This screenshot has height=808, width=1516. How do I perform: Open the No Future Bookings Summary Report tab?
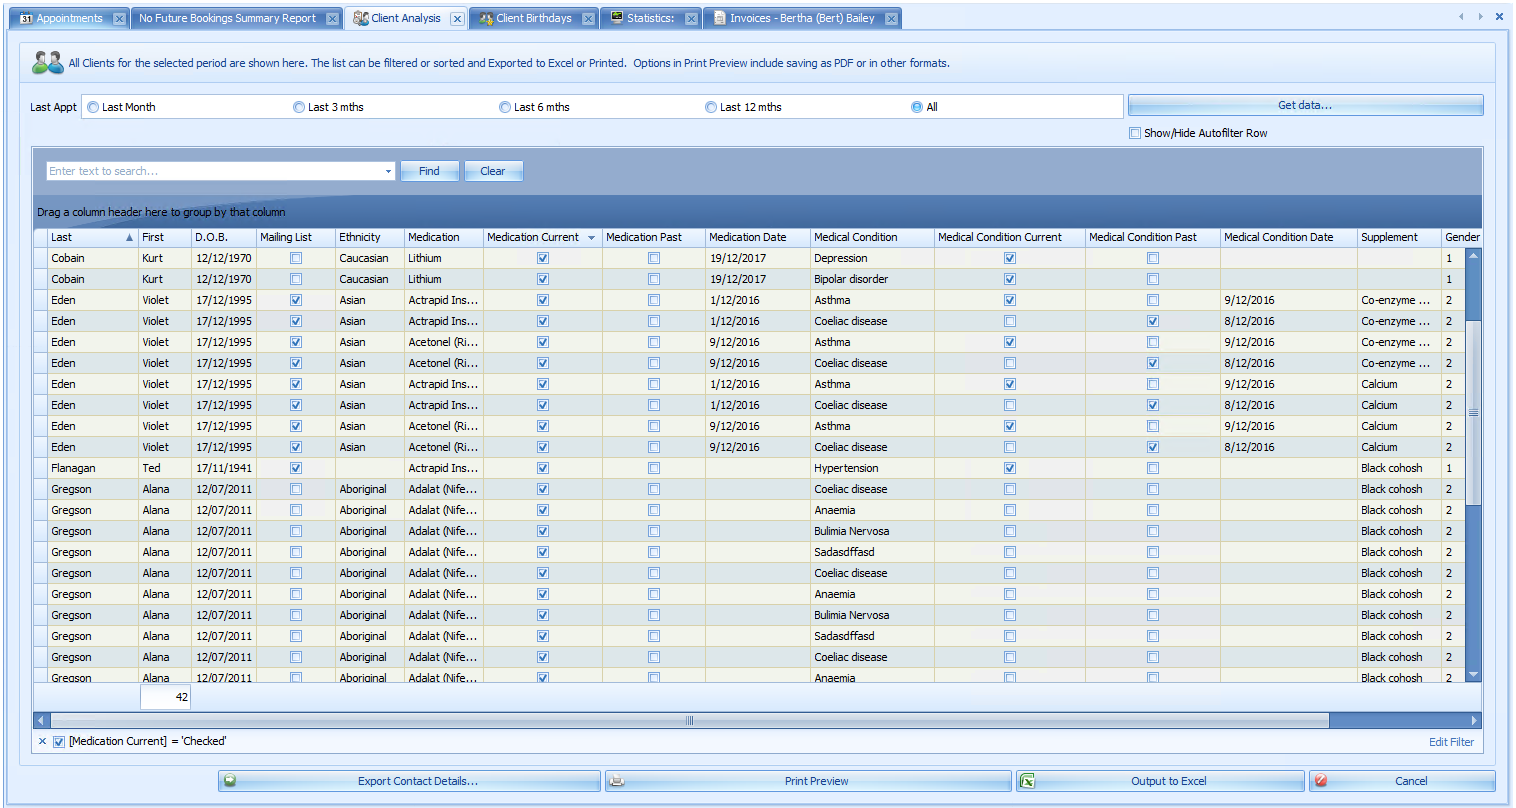[227, 19]
